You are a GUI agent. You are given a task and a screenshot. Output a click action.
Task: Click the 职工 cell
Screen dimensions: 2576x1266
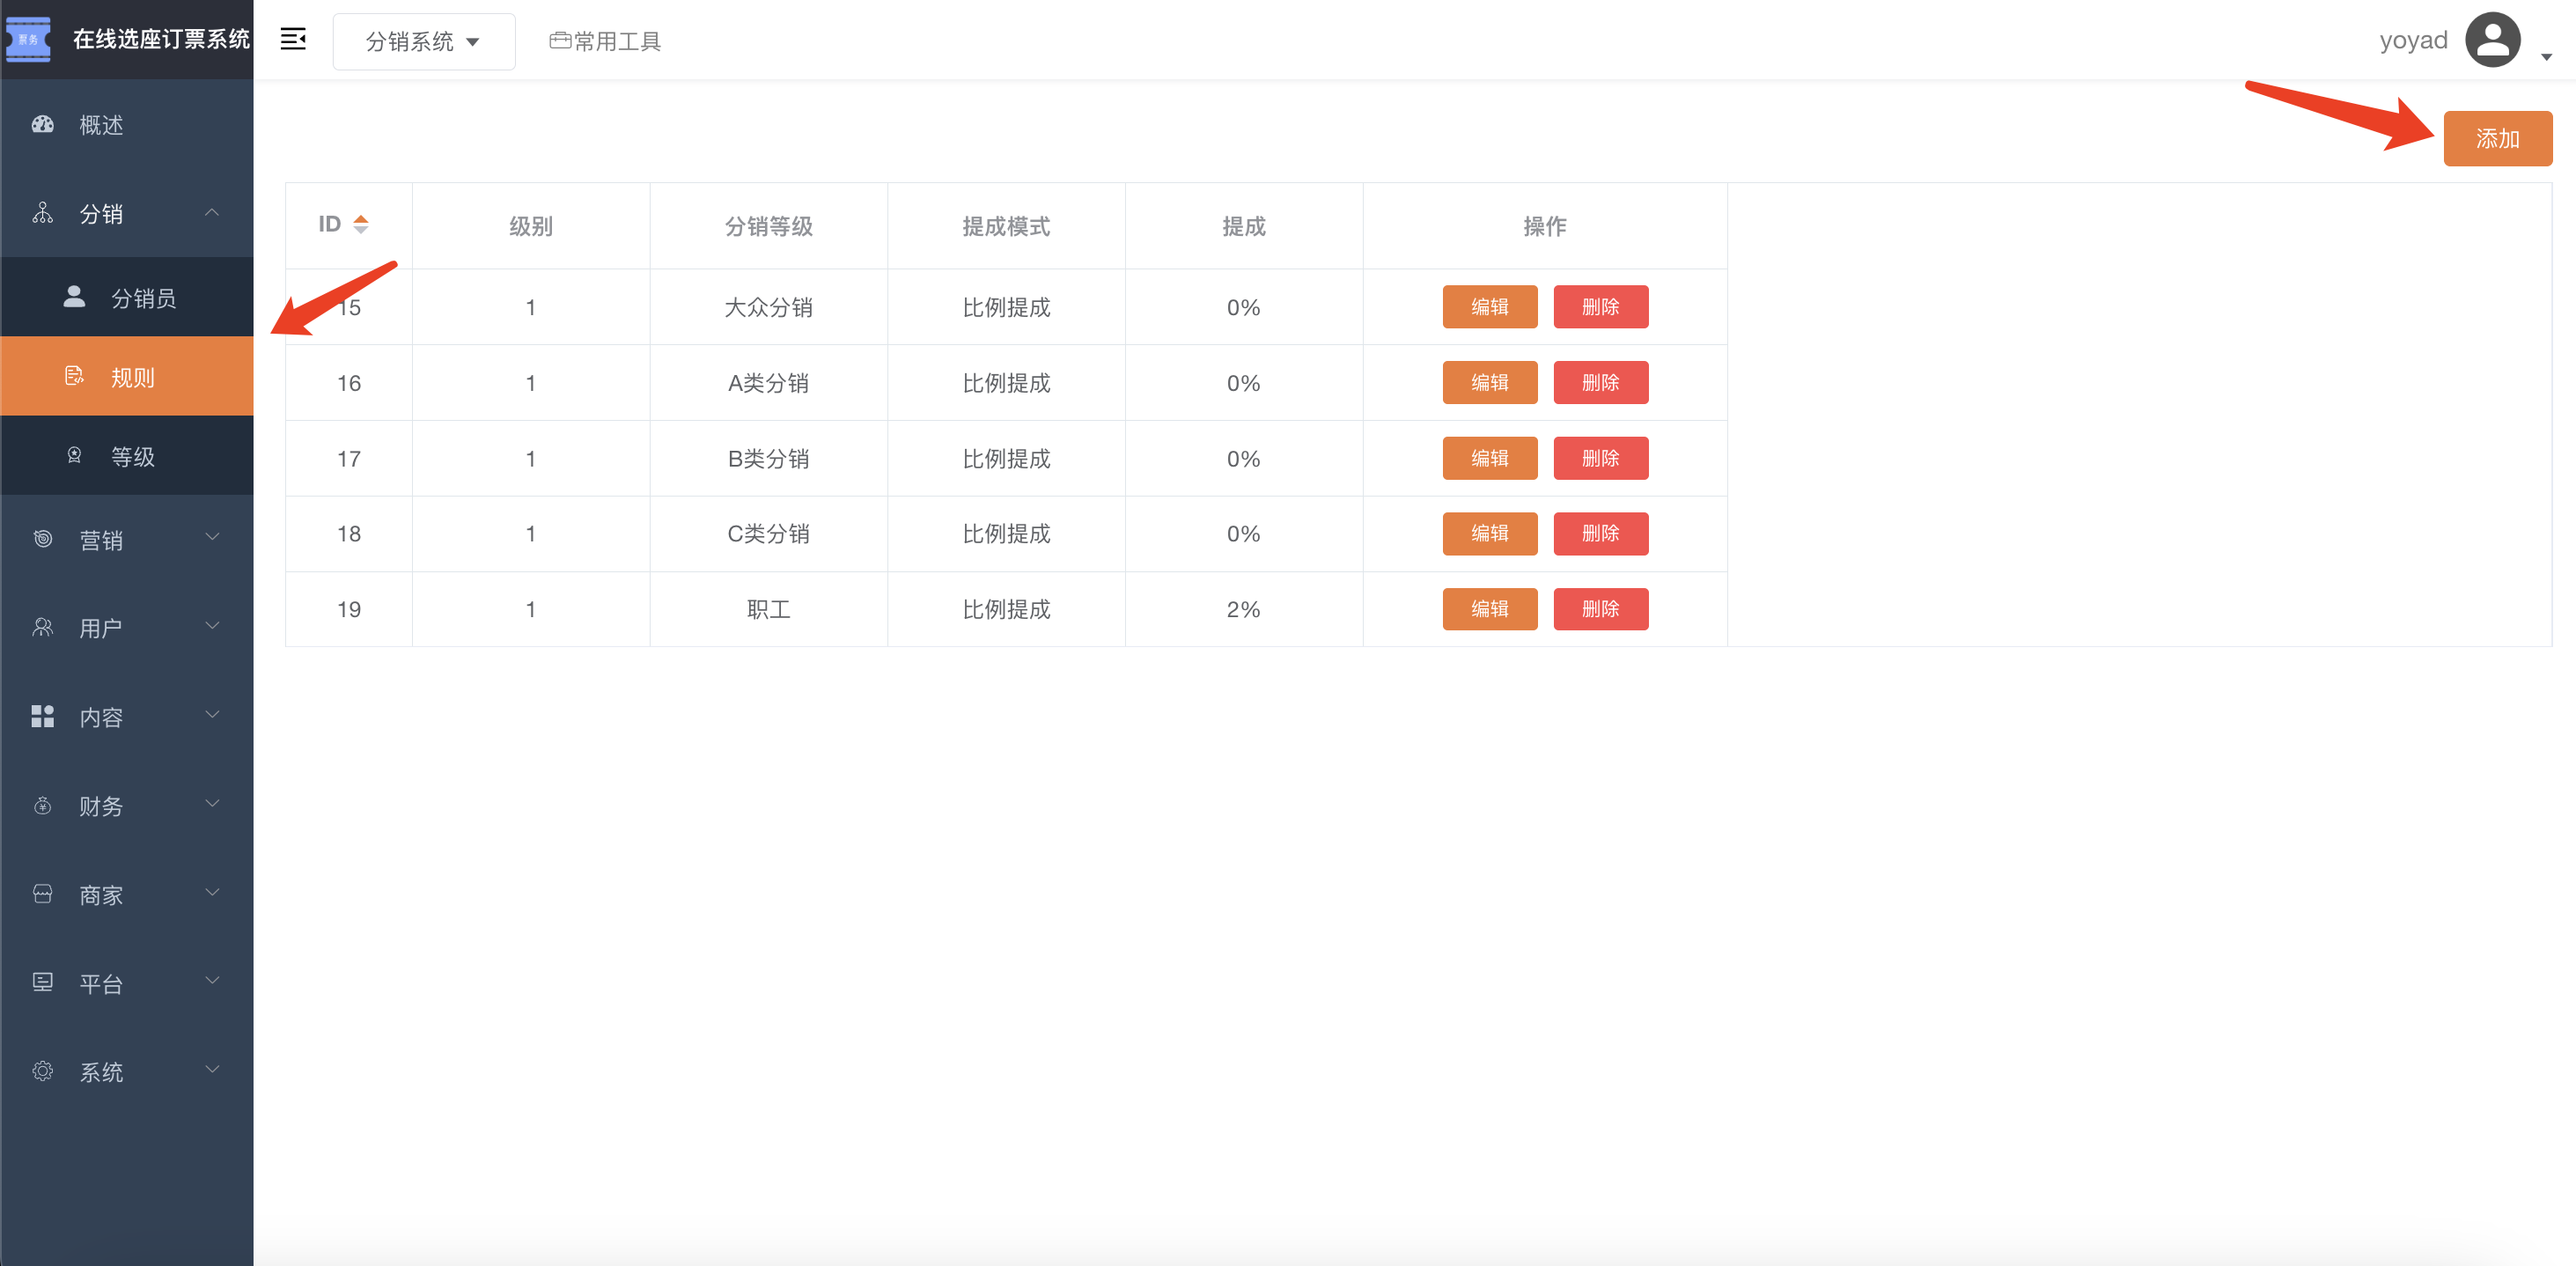tap(768, 609)
